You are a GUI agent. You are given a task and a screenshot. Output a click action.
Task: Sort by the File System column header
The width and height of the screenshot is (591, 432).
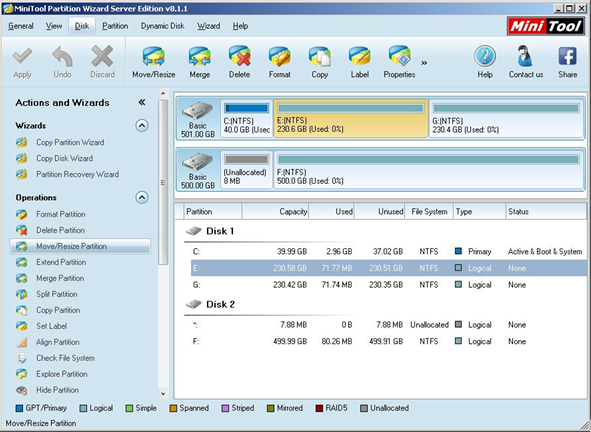429,211
